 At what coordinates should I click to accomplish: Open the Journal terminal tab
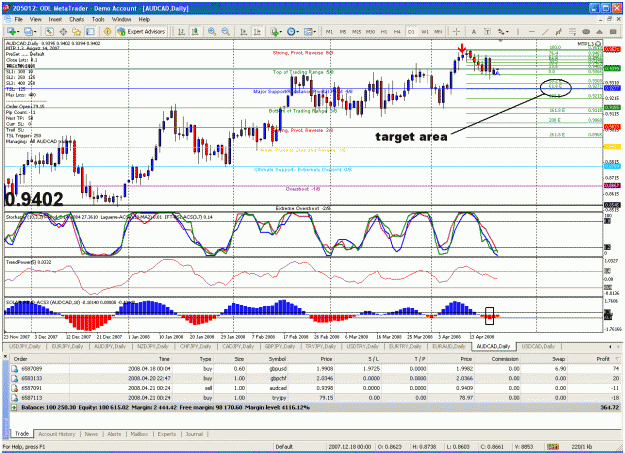(x=194, y=434)
